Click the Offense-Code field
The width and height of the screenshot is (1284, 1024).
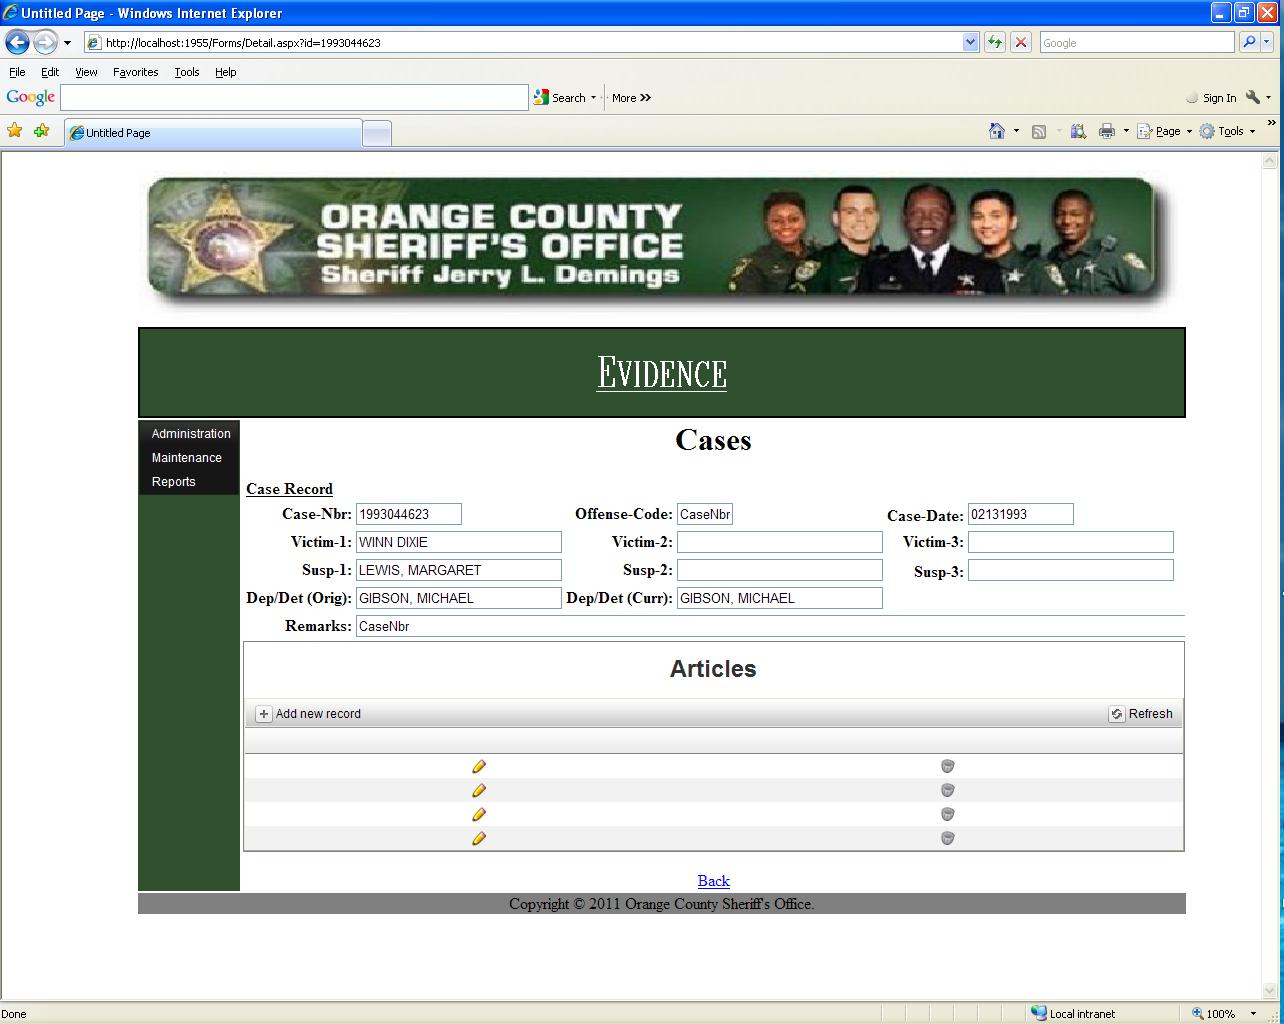coord(705,514)
